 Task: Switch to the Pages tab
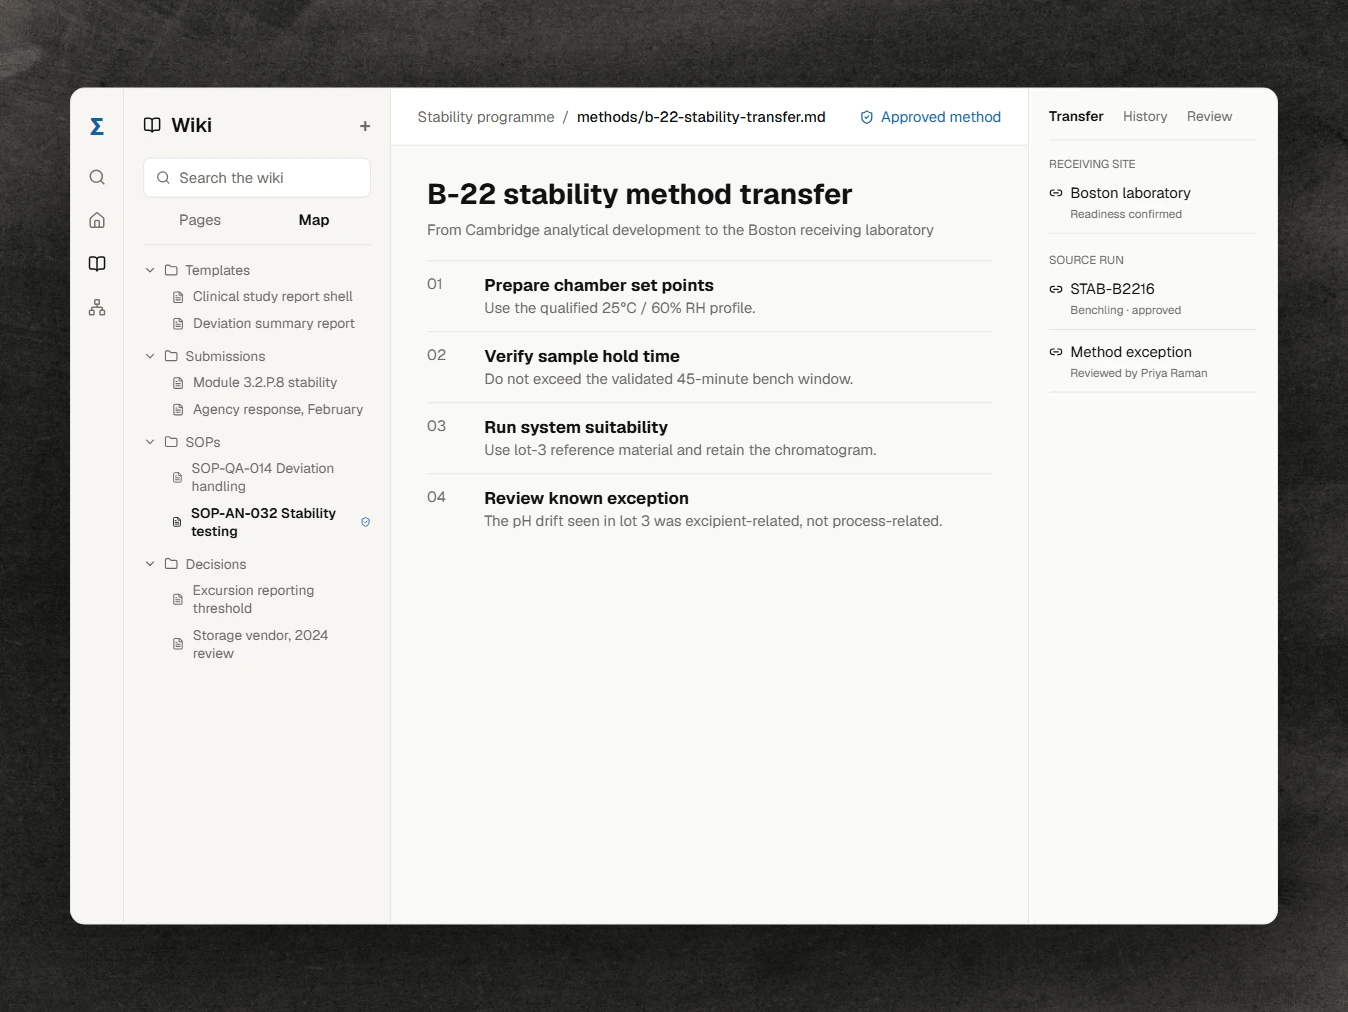(200, 220)
